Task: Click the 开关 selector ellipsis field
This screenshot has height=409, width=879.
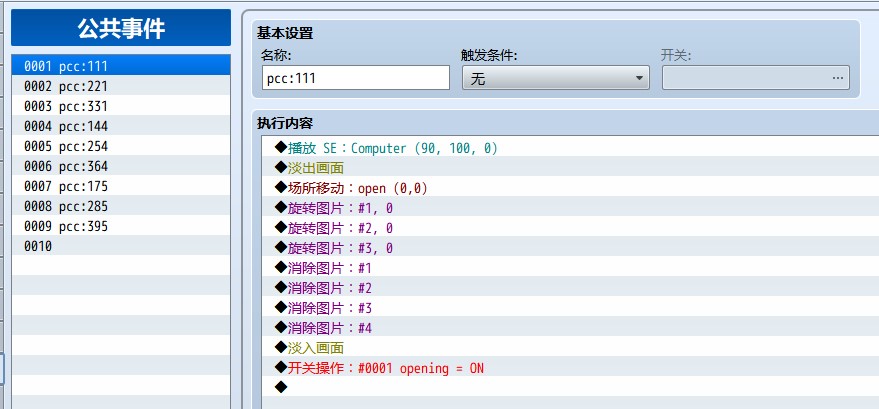Action: tap(756, 78)
